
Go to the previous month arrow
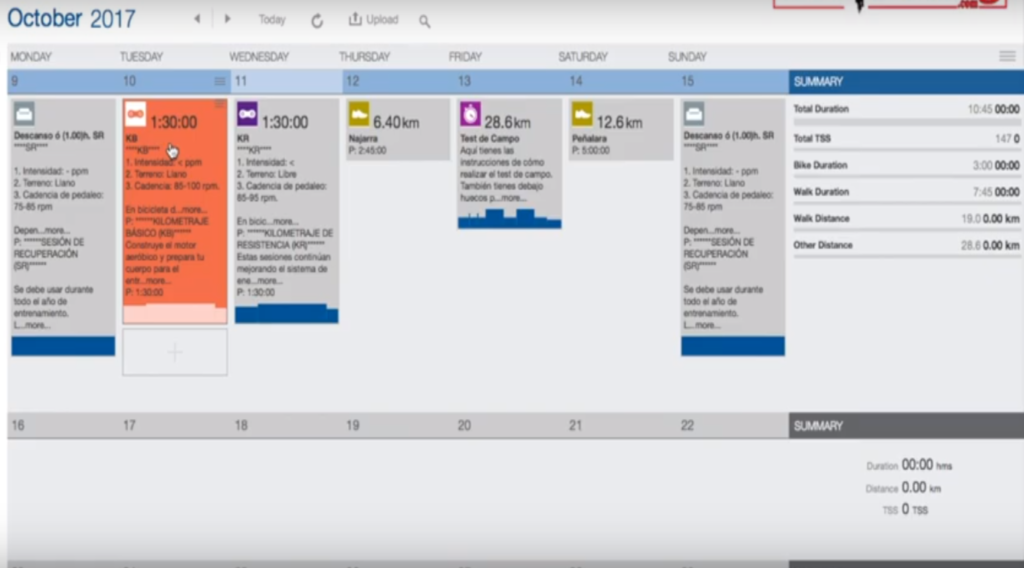[x=197, y=19]
